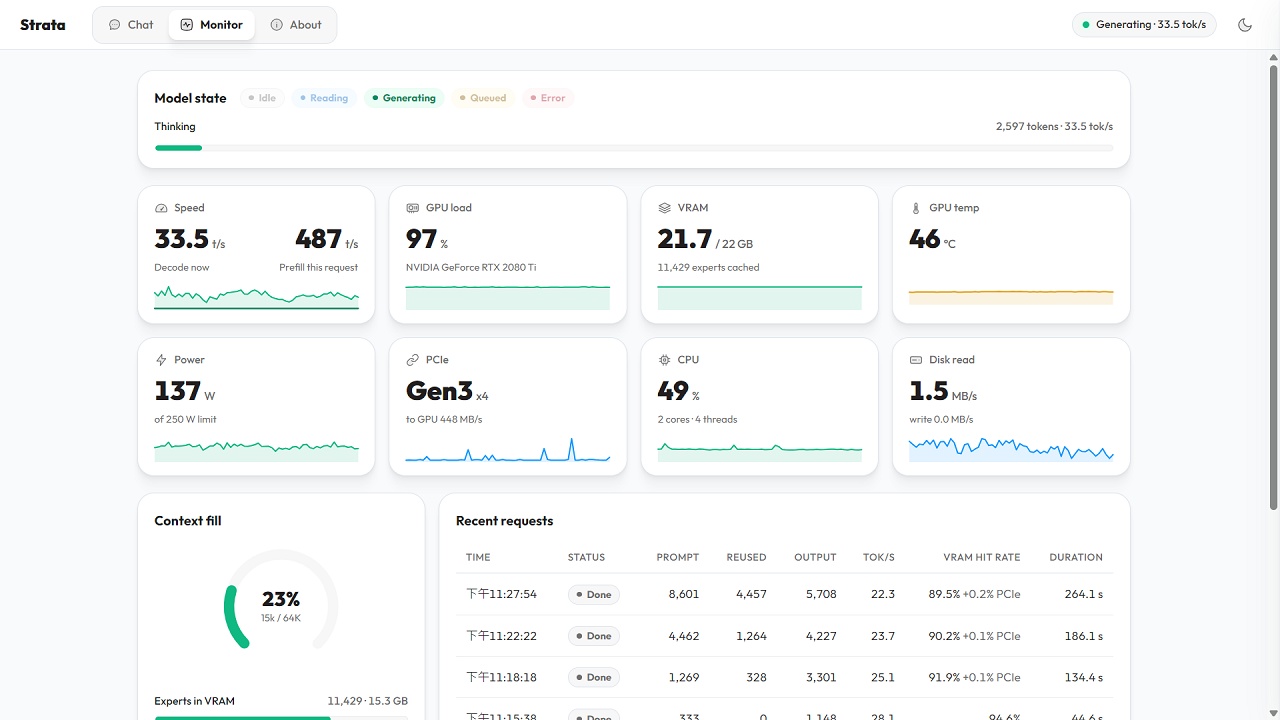The height and width of the screenshot is (720, 1280).
Task: Click the VRAM HIT RATE column header
Action: tap(982, 557)
